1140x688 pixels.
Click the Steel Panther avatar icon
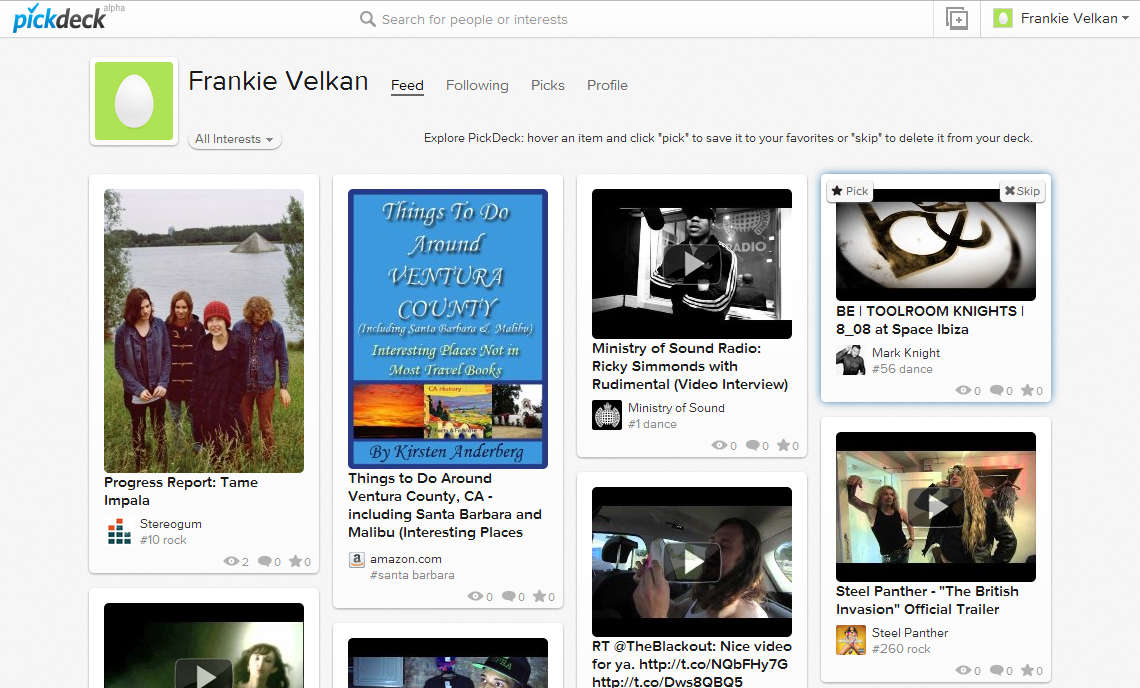point(851,641)
